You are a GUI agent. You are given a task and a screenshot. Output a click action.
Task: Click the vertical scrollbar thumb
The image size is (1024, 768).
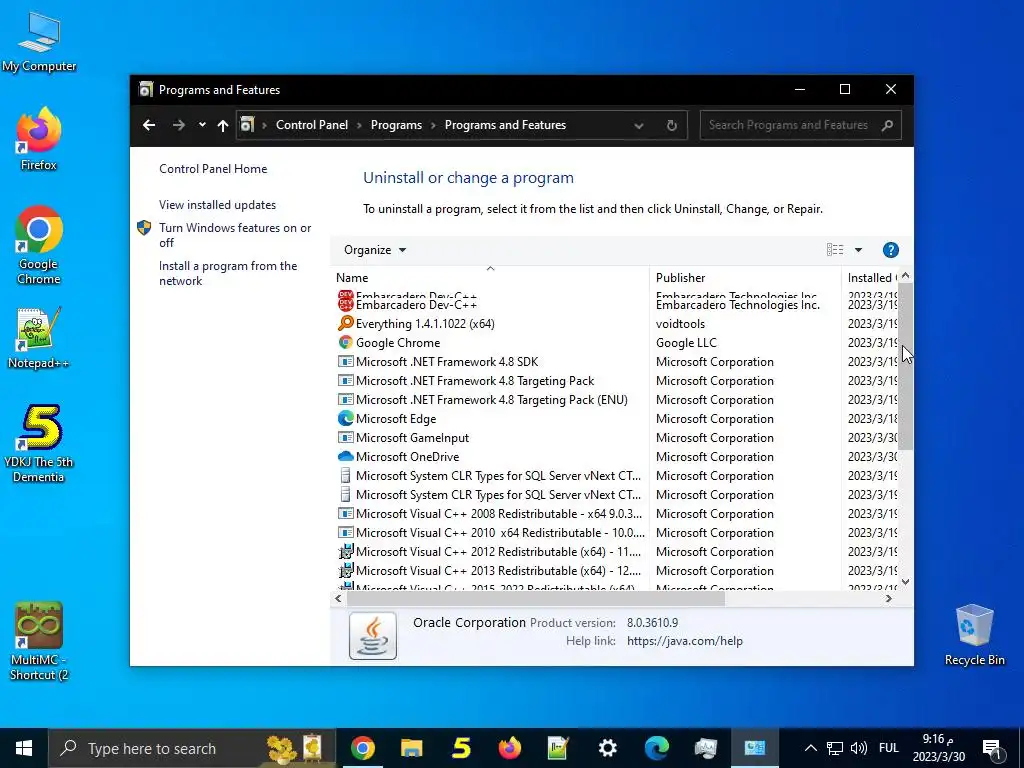point(905,367)
